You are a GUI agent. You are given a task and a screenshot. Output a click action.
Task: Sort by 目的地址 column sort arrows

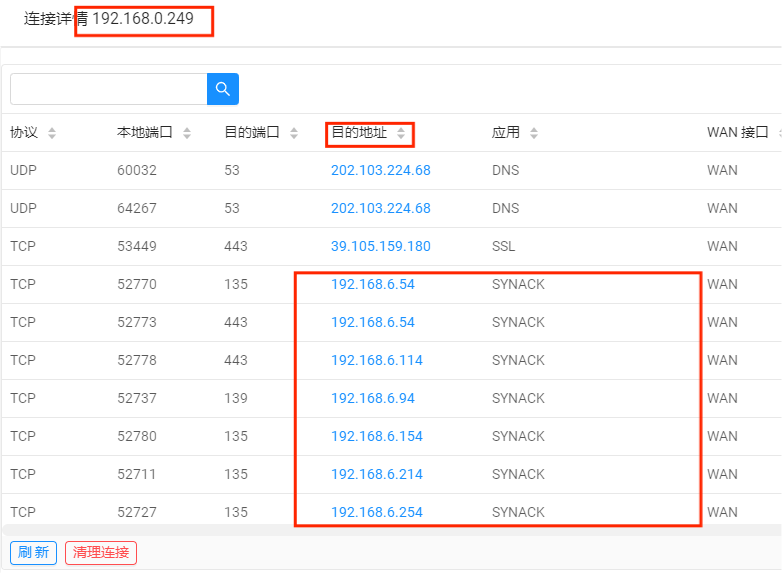(401, 133)
